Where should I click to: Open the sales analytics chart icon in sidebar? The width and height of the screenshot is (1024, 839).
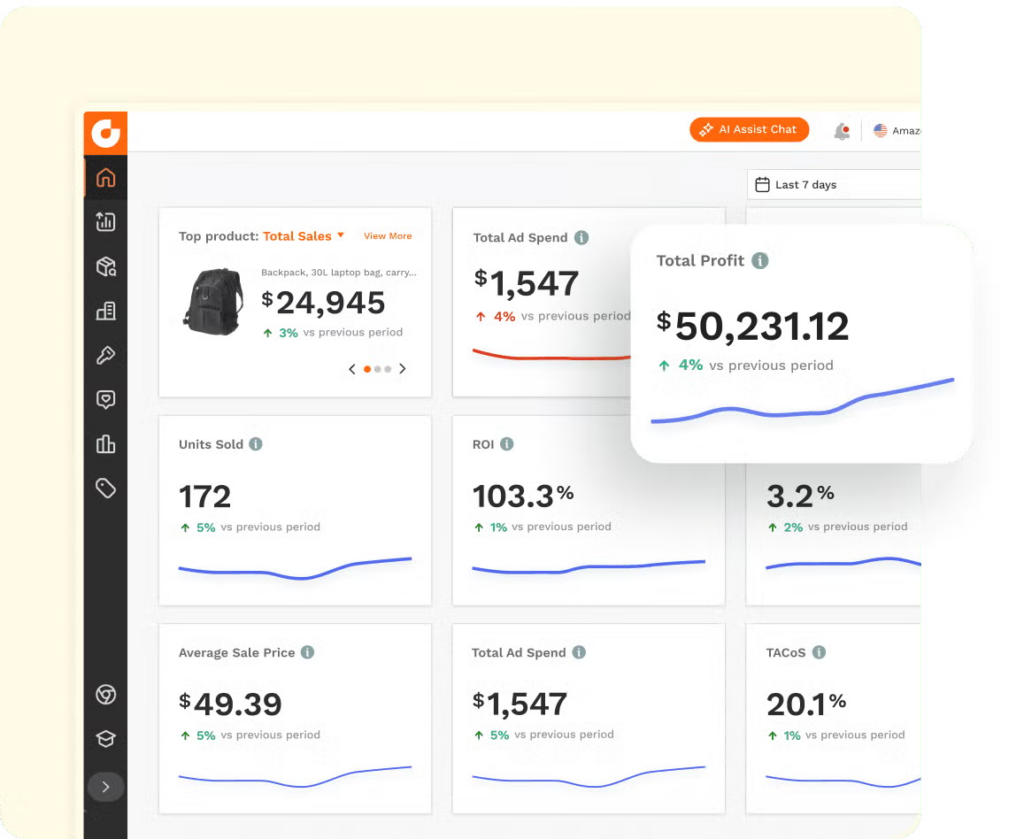105,222
